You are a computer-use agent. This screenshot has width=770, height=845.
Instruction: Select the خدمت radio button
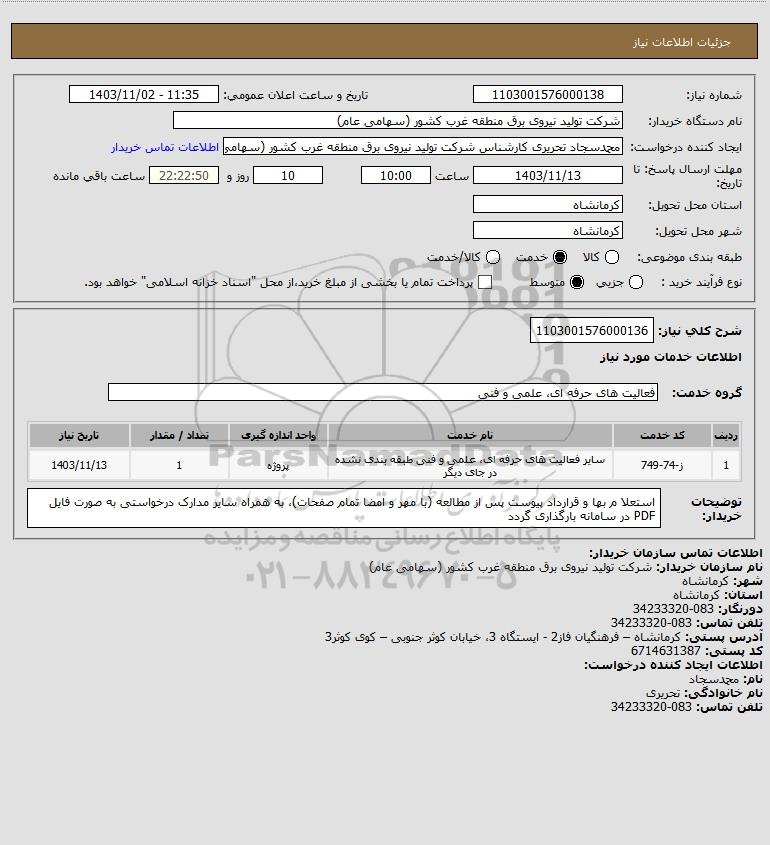560,258
